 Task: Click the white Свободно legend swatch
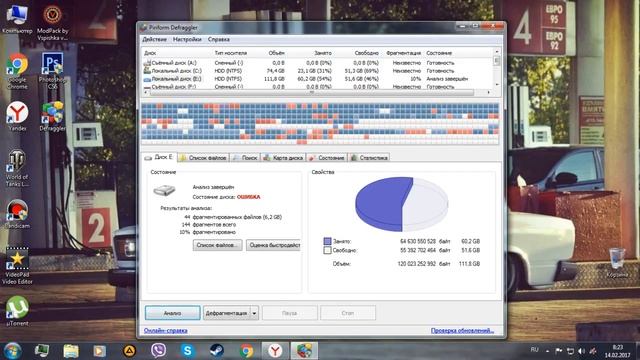(x=327, y=250)
